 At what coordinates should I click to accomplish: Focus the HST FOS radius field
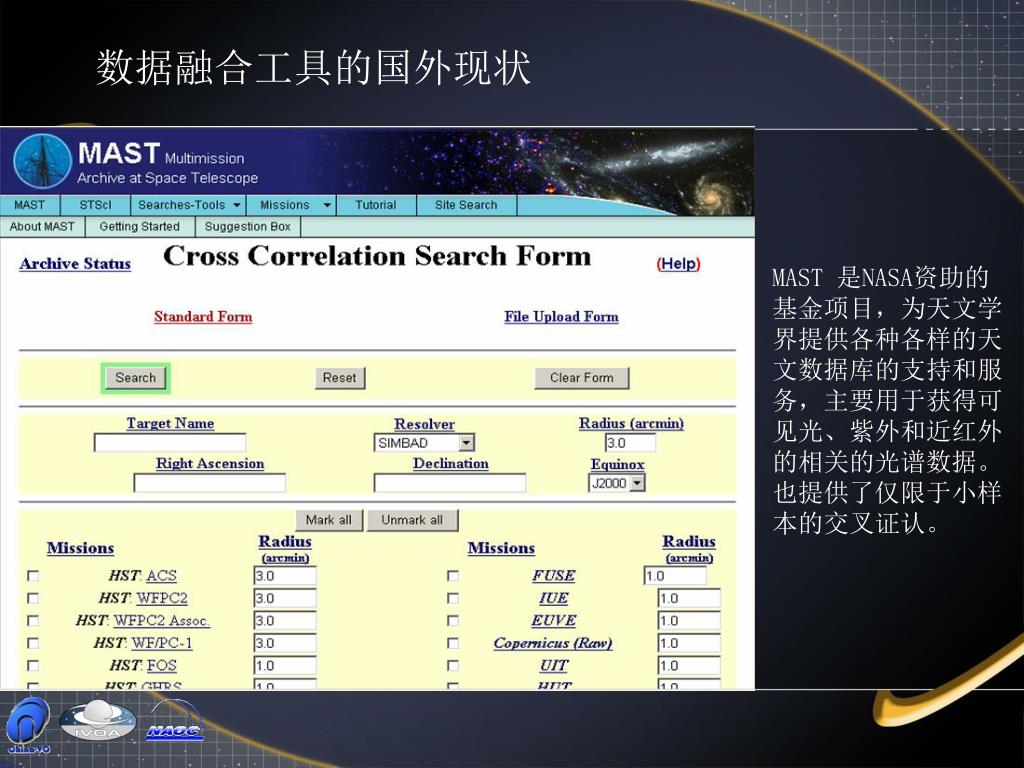(x=285, y=665)
